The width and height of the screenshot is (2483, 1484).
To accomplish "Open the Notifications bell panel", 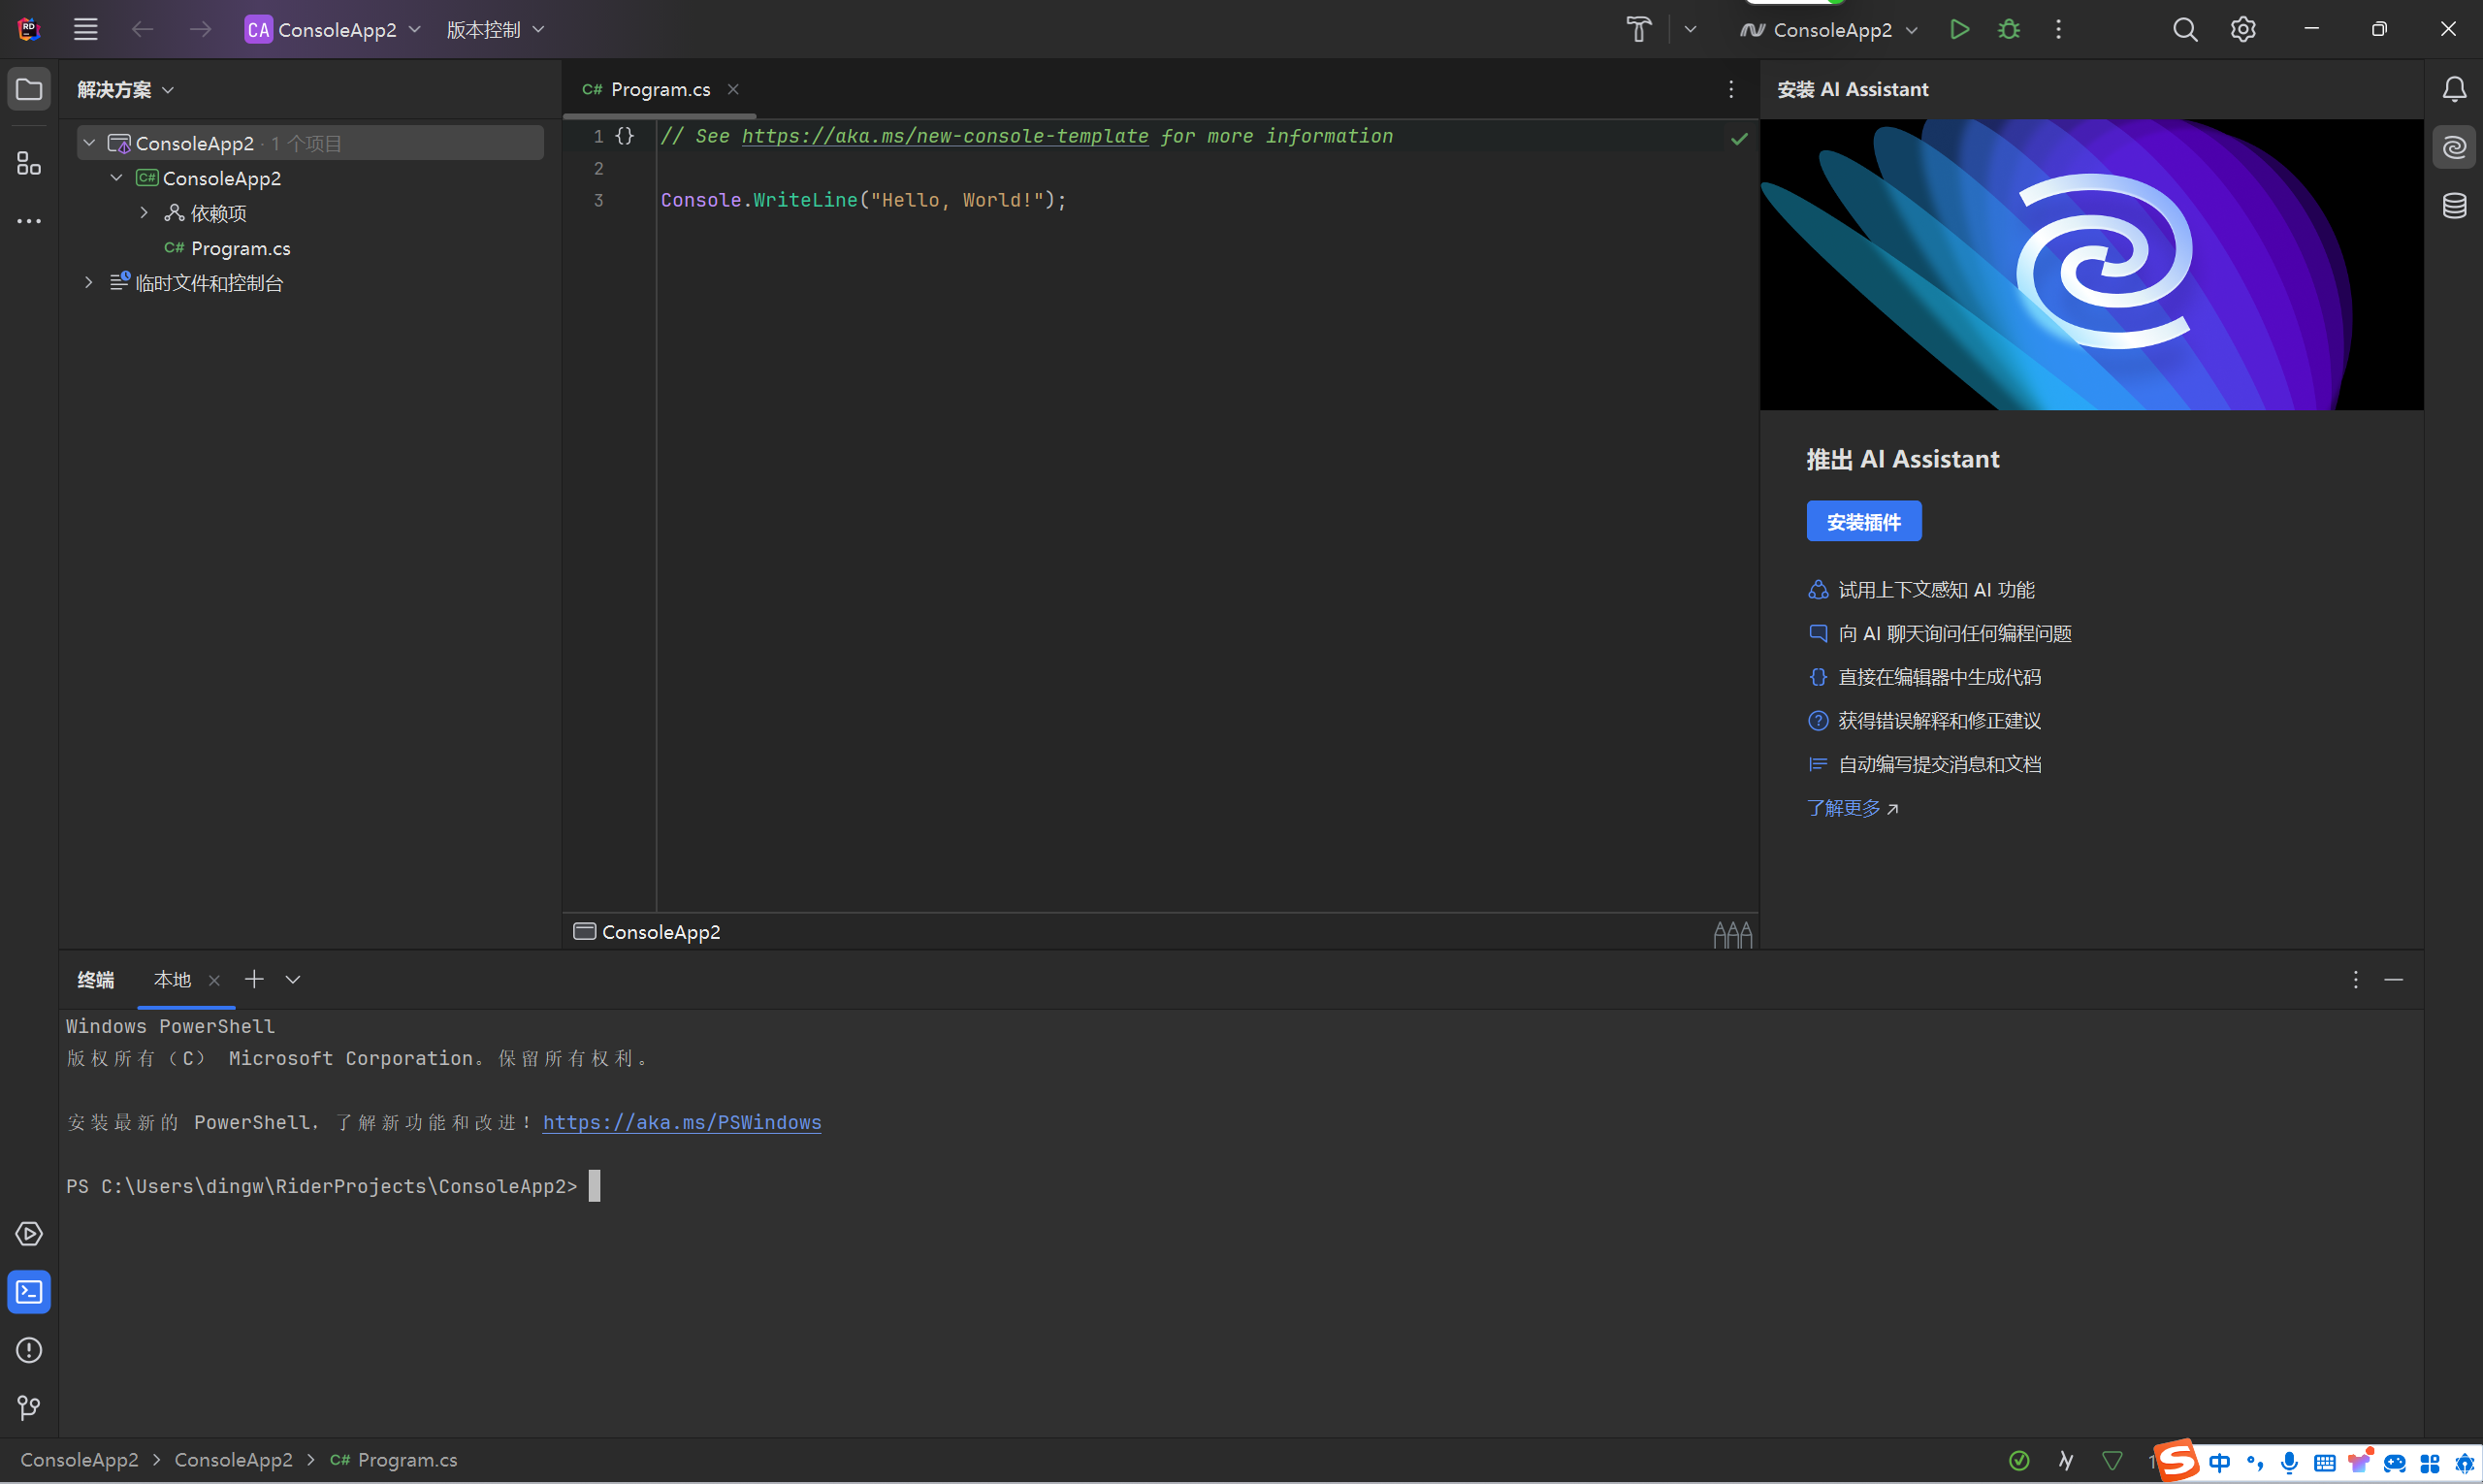I will pyautogui.click(x=2453, y=90).
